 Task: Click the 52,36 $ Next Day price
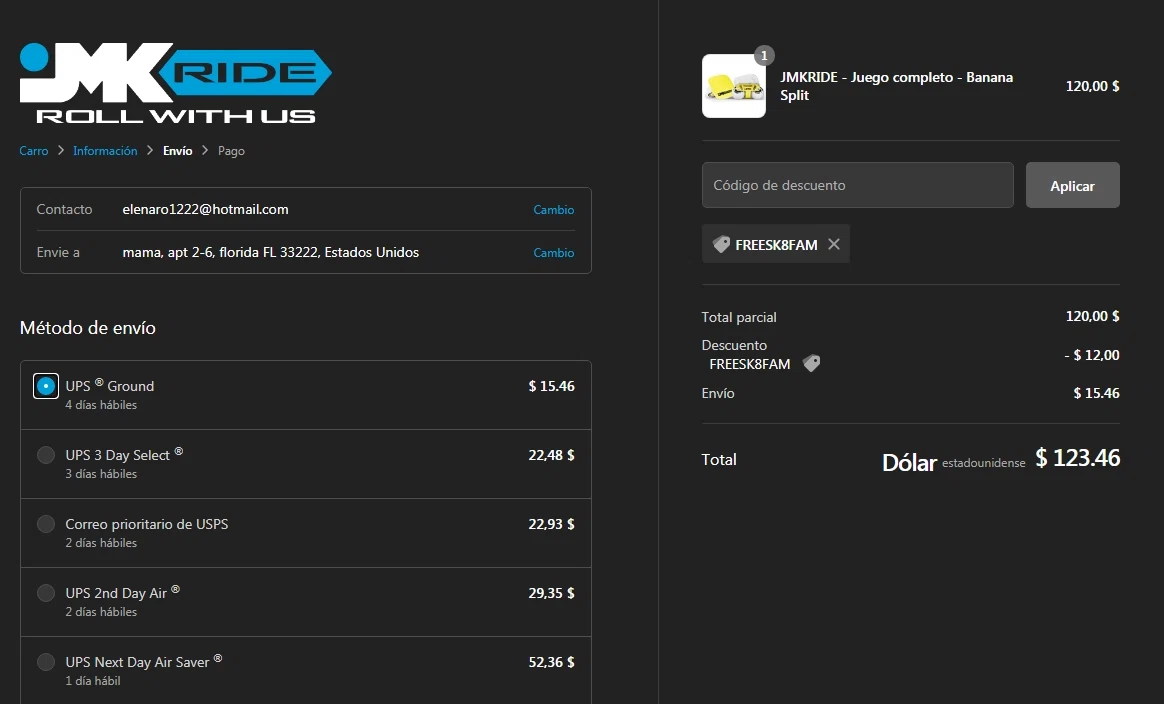[552, 662]
